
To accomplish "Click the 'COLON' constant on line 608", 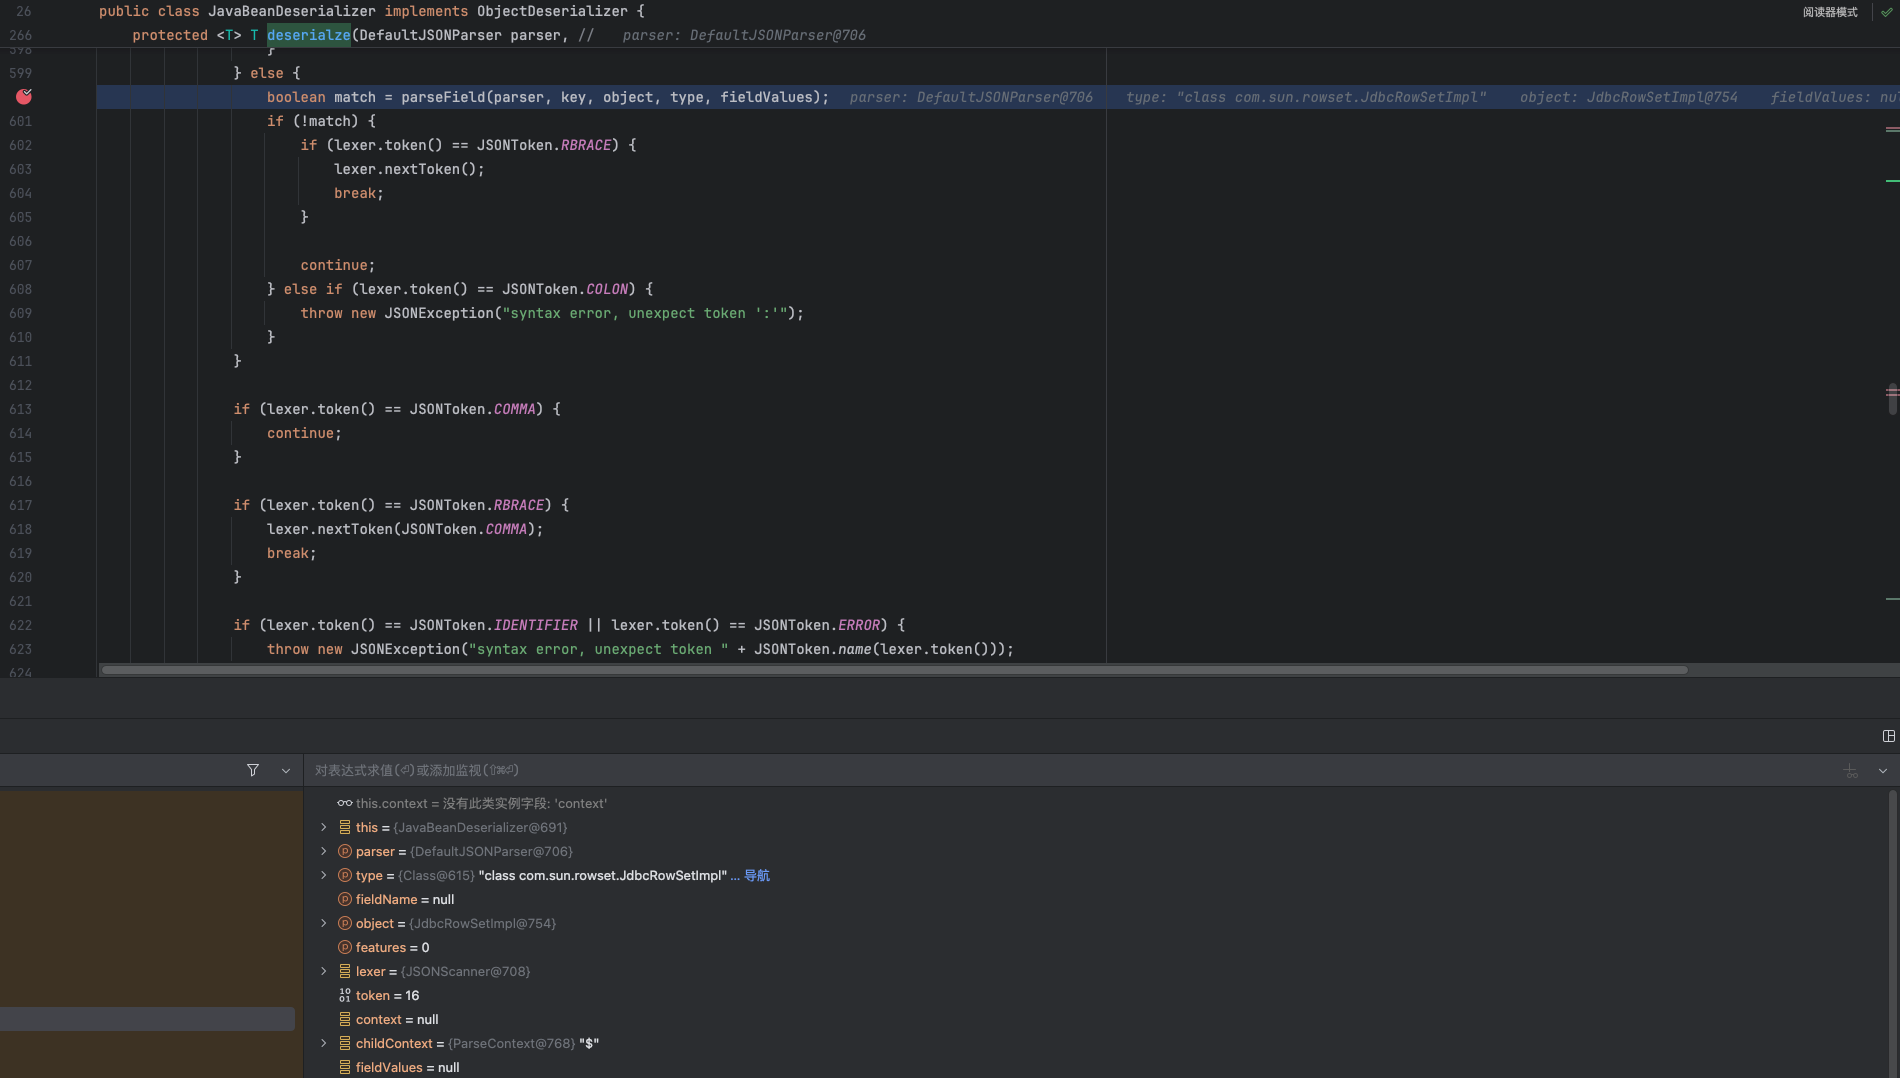I will coord(607,289).
